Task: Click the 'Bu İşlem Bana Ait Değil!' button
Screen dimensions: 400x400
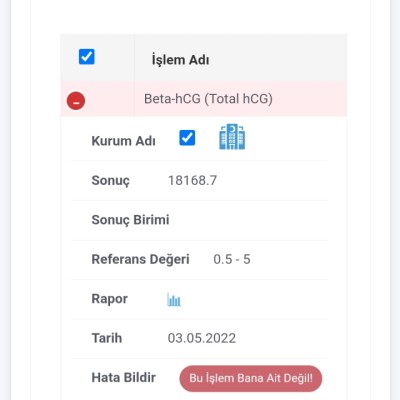Action: (251, 378)
